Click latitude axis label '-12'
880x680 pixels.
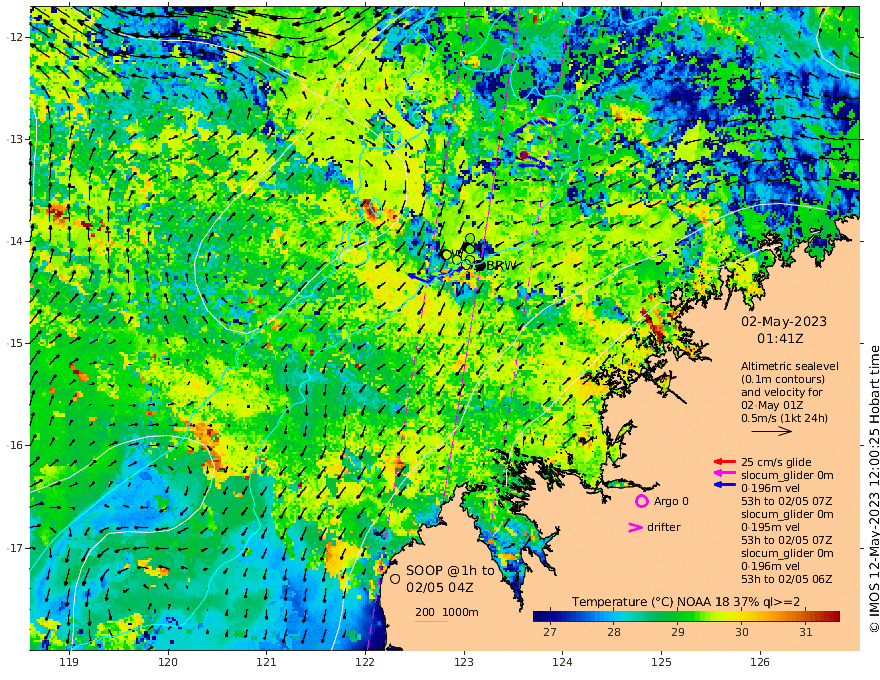click(15, 37)
